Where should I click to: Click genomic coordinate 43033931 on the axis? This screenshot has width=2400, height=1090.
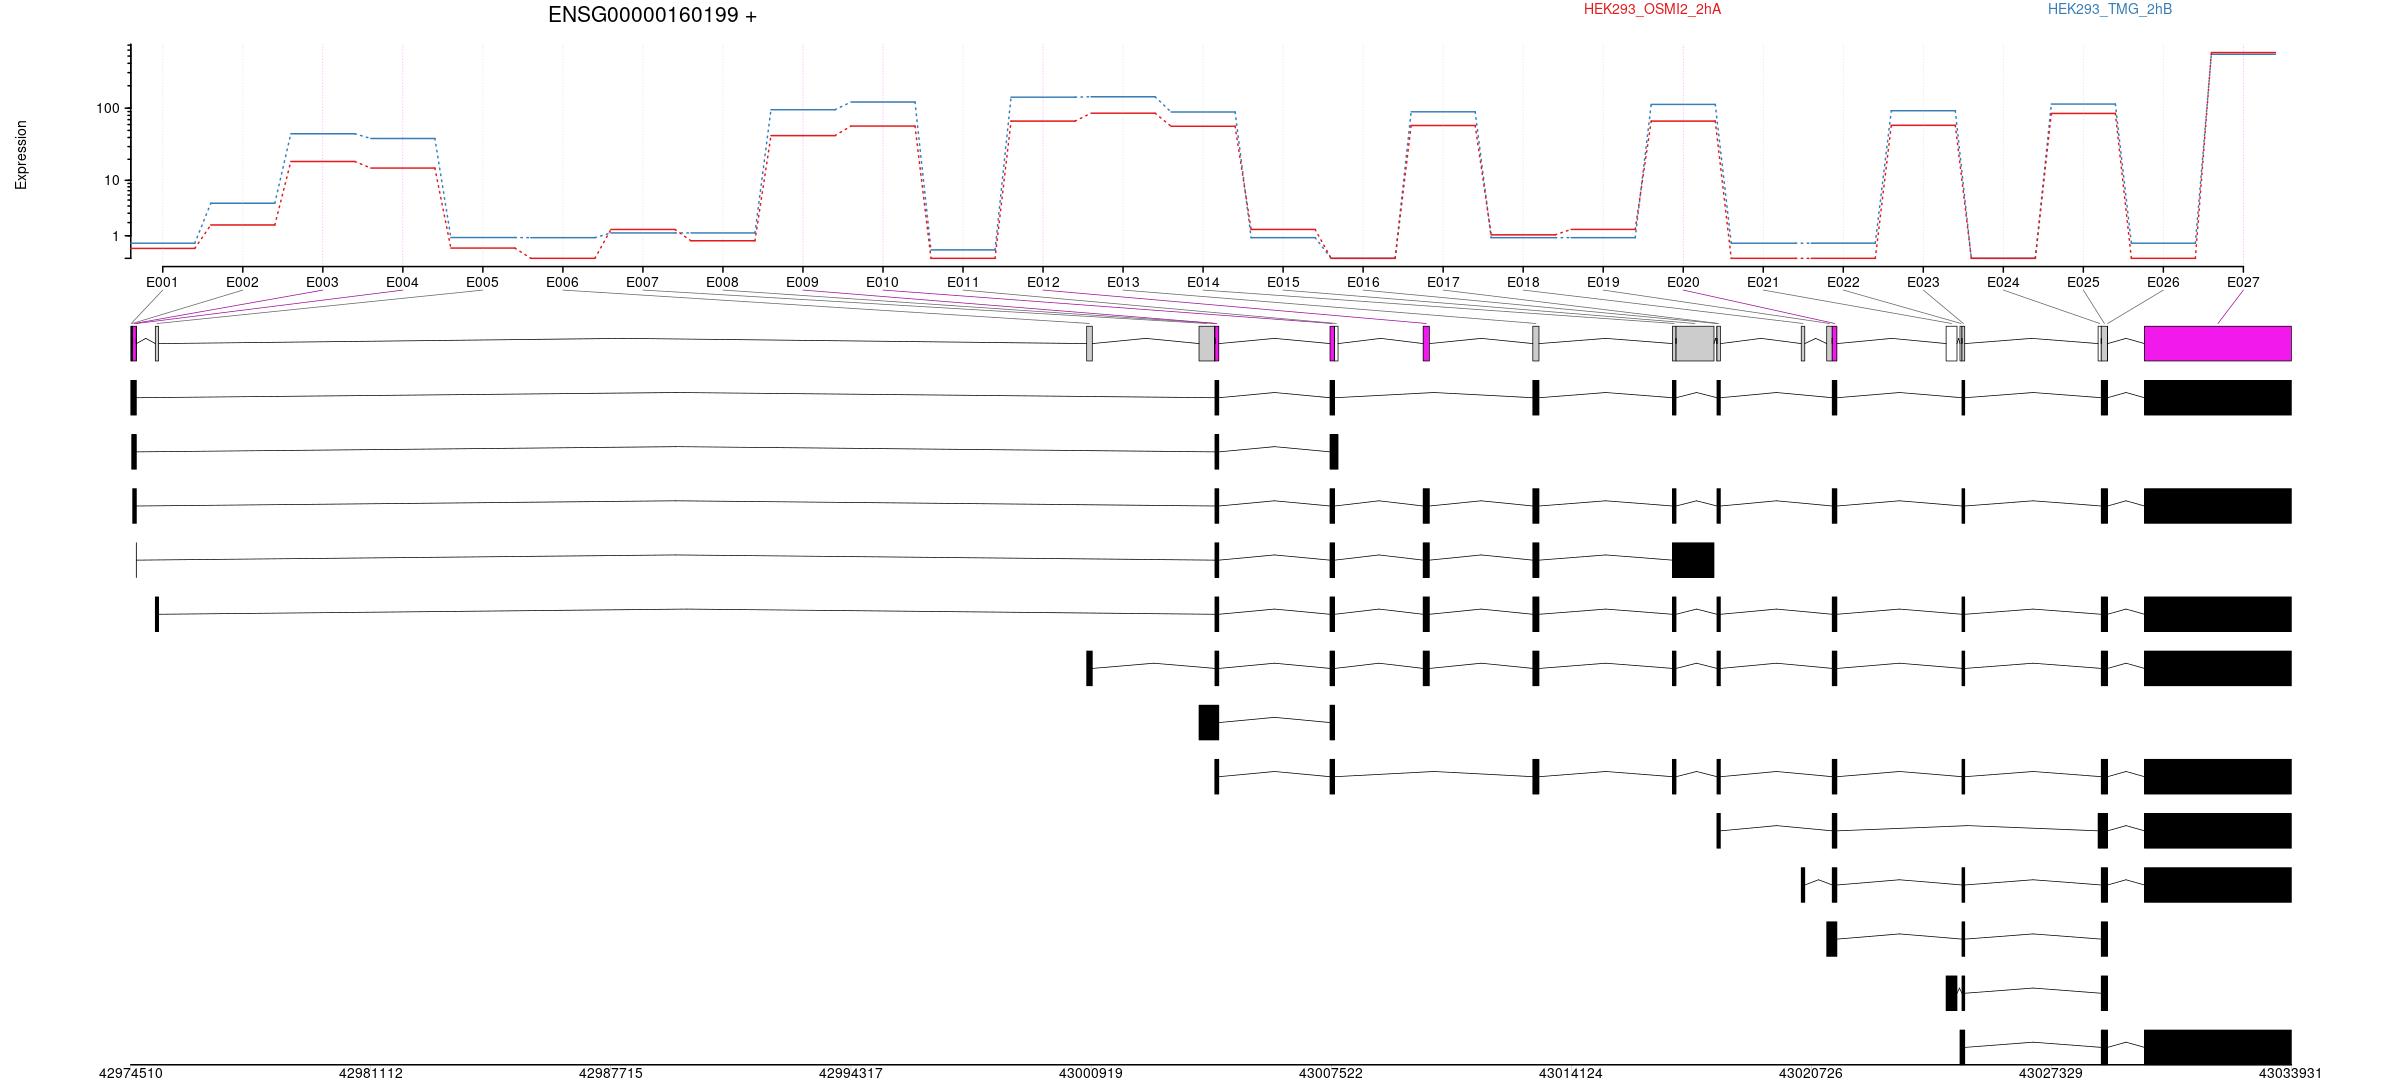pyautogui.click(x=2291, y=1073)
